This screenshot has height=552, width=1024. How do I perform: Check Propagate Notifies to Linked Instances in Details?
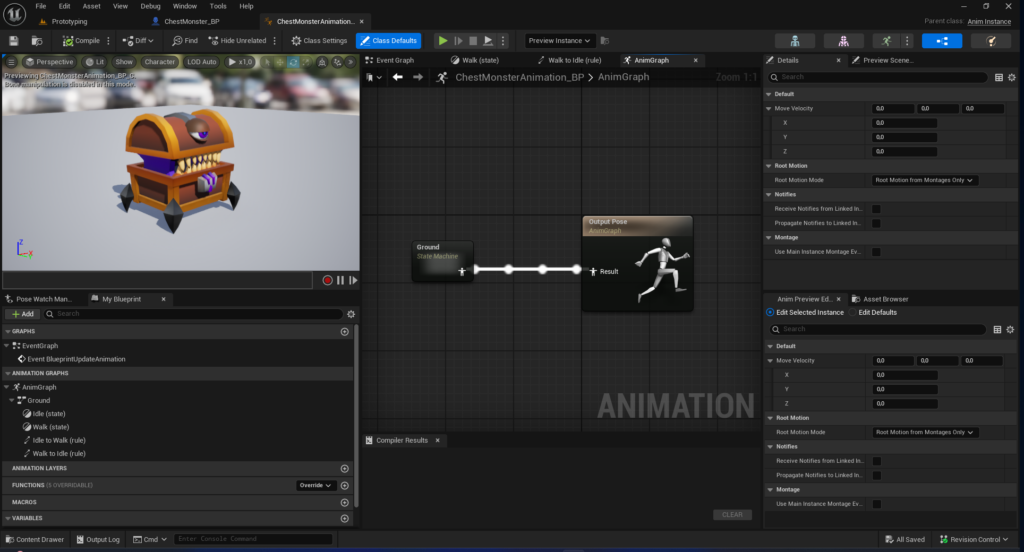coord(876,223)
